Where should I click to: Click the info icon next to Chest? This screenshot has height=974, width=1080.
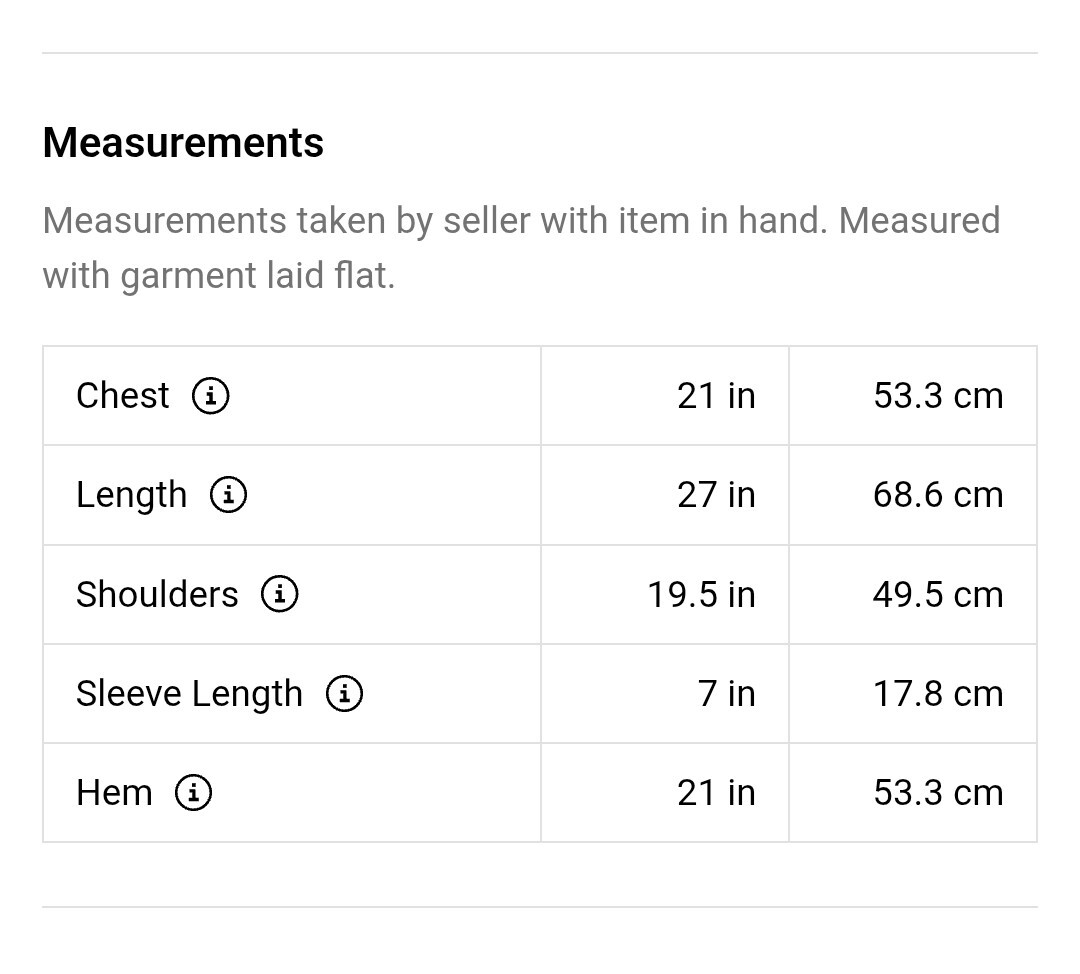210,396
